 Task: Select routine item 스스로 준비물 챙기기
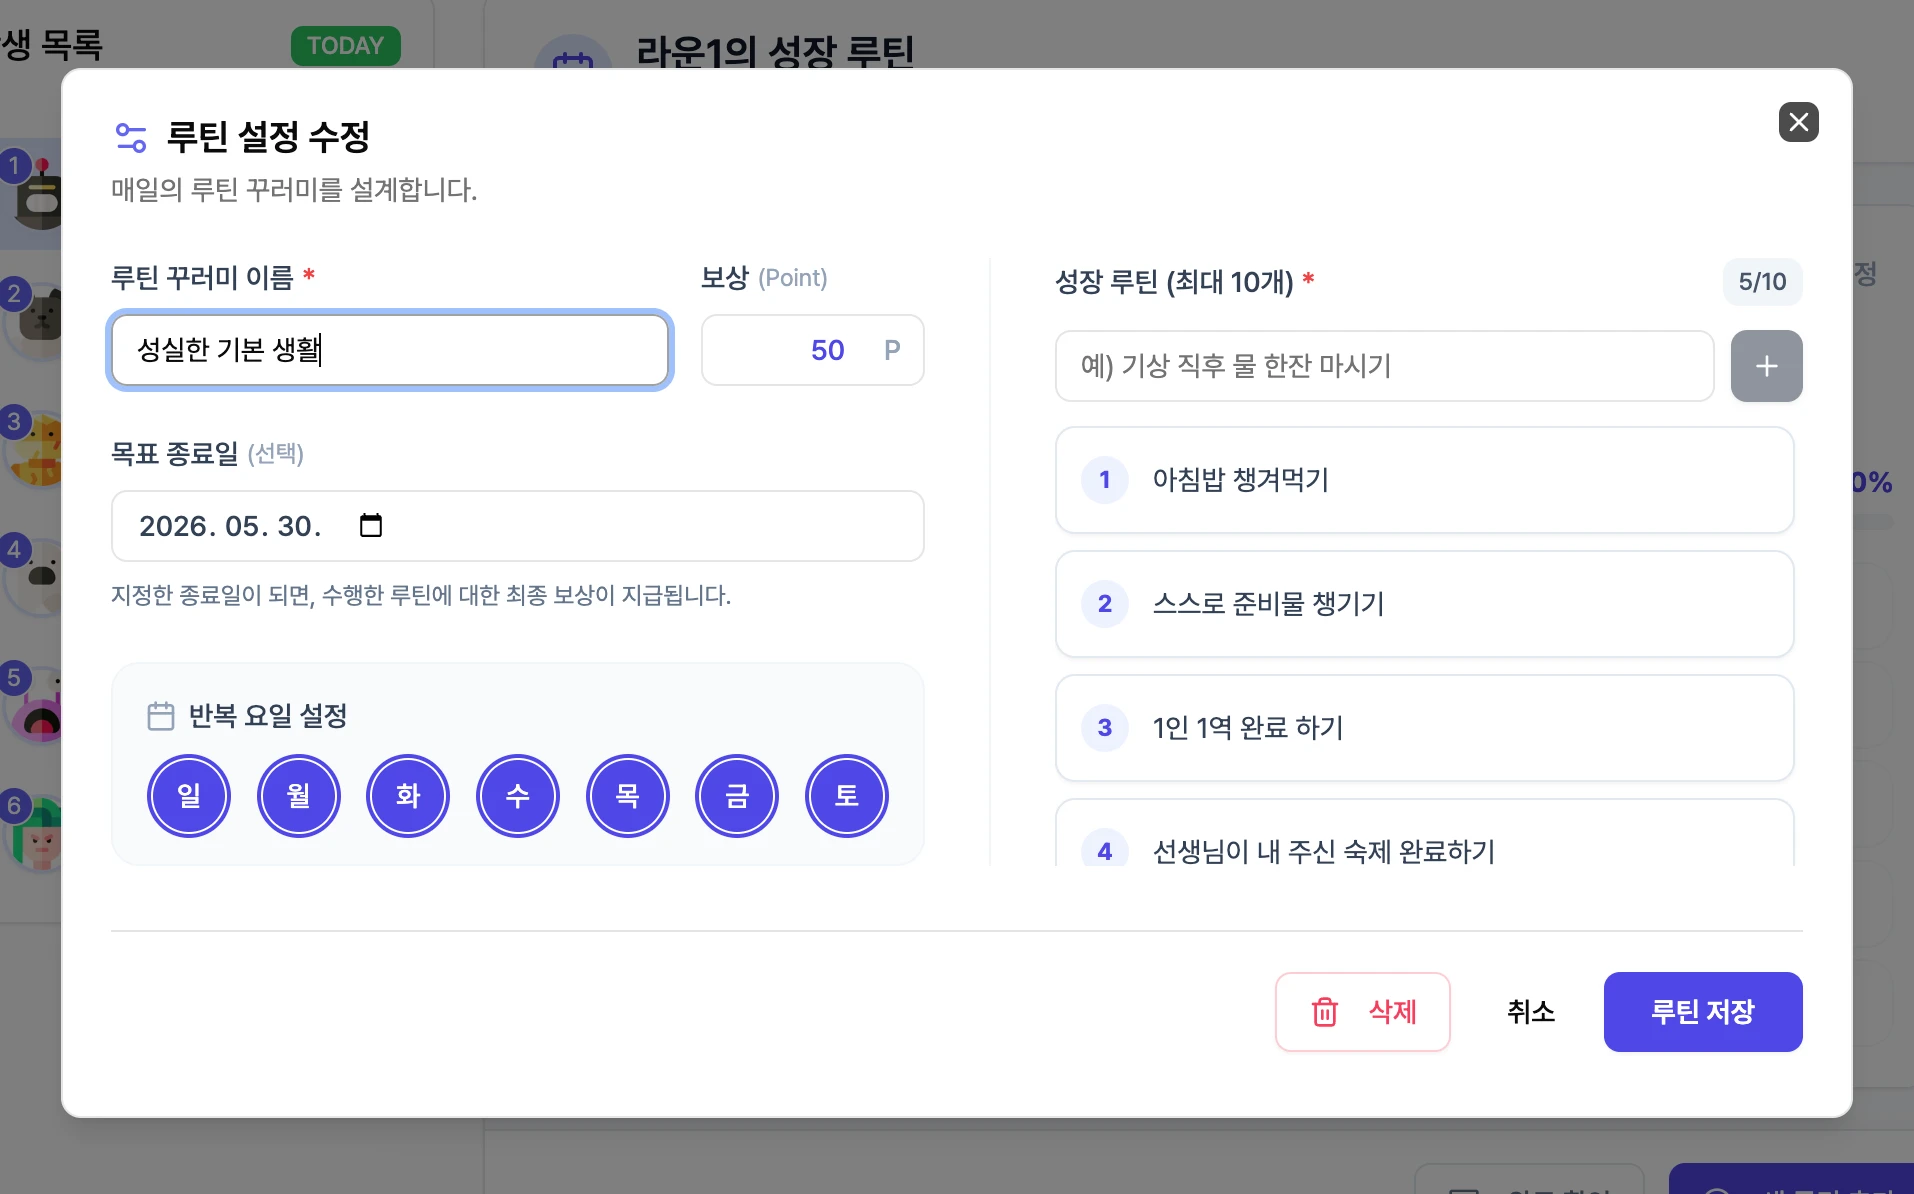click(1424, 604)
